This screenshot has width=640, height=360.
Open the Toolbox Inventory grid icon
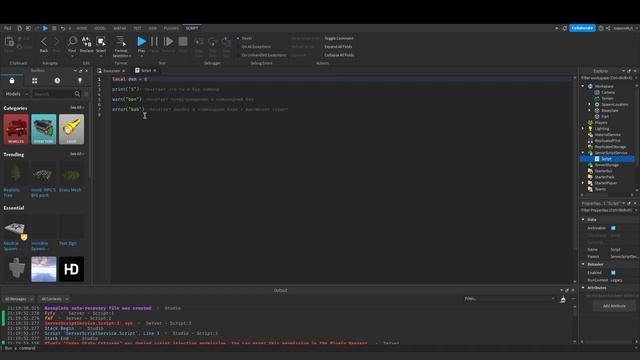(x=35, y=81)
